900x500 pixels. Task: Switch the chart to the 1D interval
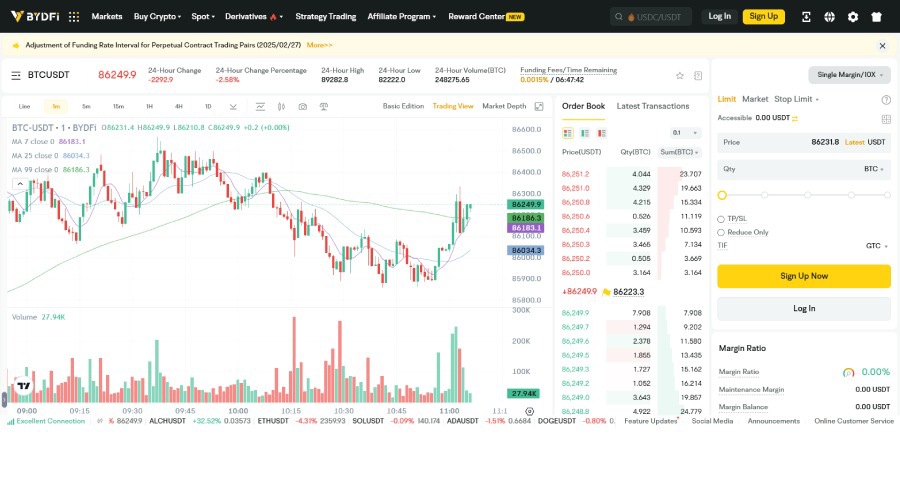click(x=208, y=106)
